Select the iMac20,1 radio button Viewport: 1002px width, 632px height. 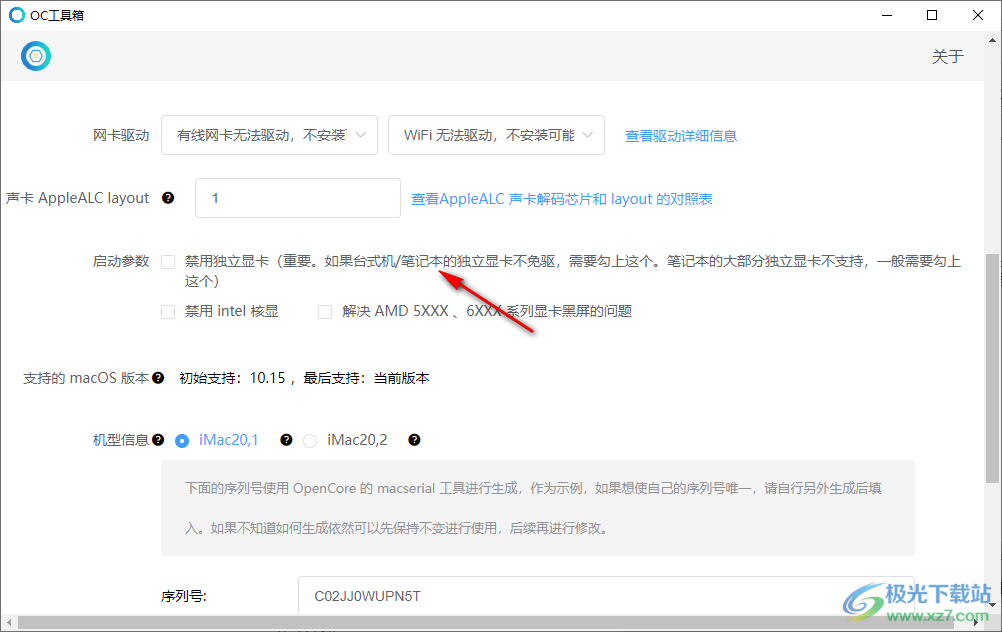tap(182, 441)
